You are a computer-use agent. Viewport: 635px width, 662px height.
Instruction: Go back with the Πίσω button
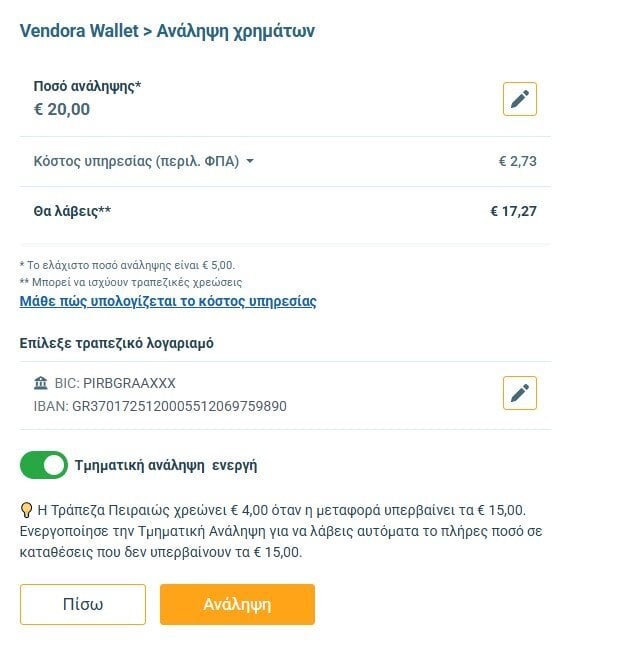(x=83, y=604)
